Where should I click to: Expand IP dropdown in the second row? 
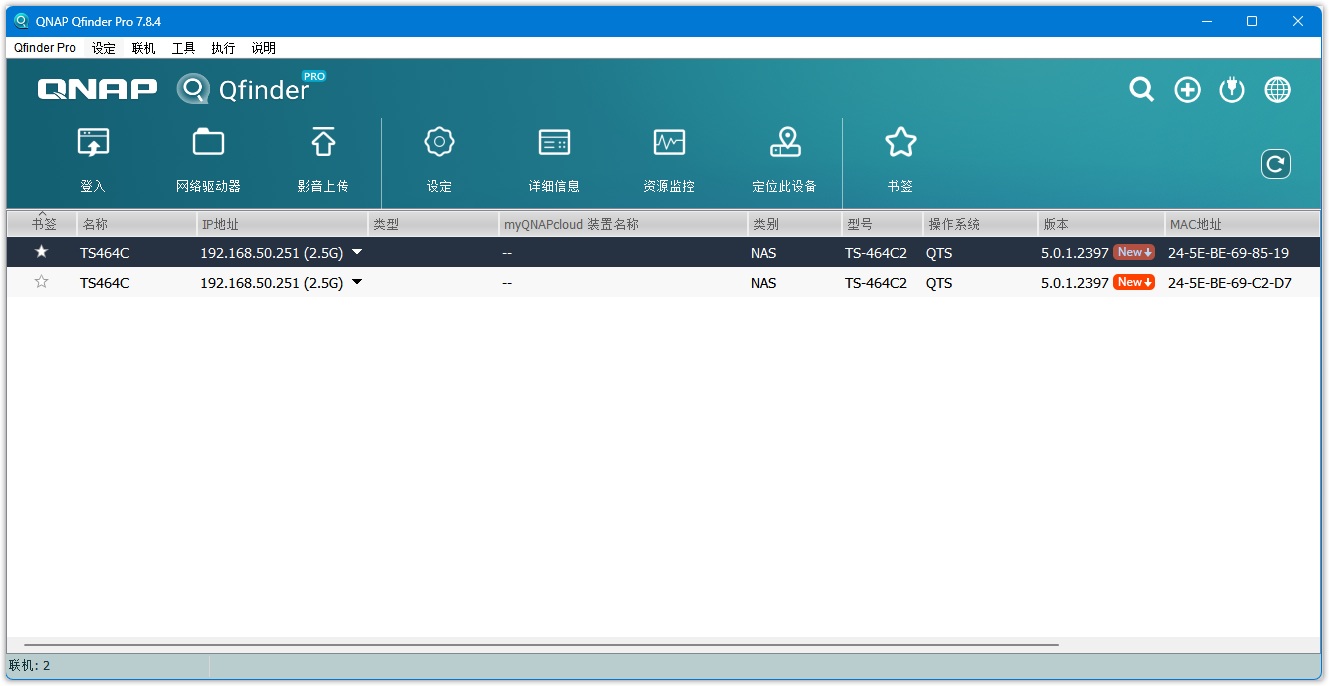357,283
